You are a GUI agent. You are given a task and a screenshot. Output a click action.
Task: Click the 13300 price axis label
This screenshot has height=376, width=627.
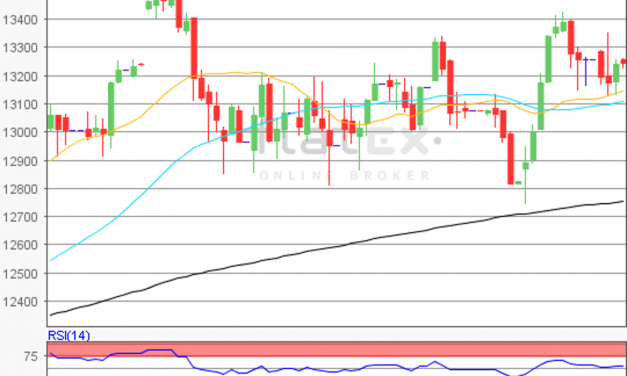click(20, 48)
